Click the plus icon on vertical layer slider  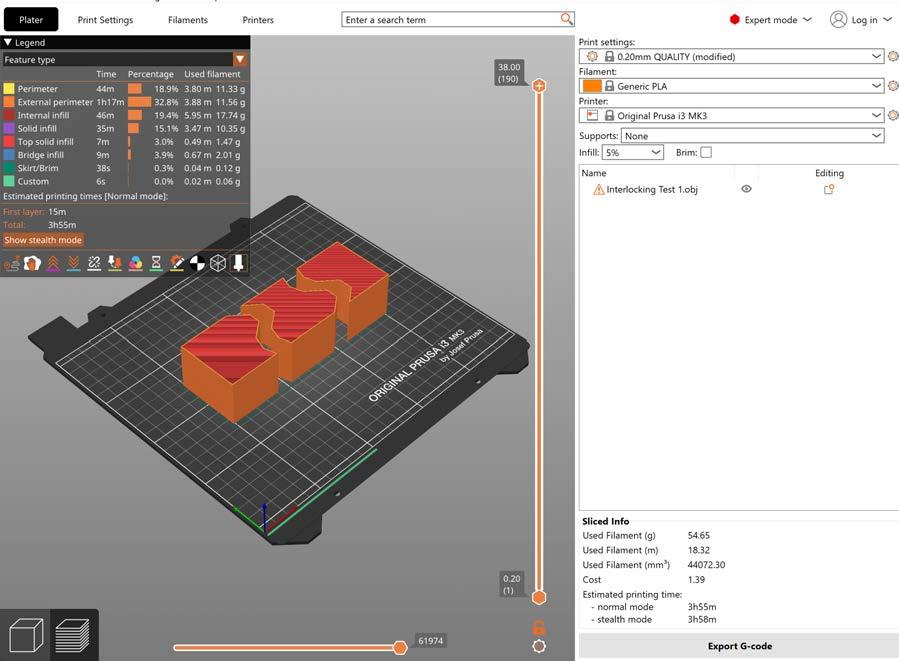click(539, 86)
